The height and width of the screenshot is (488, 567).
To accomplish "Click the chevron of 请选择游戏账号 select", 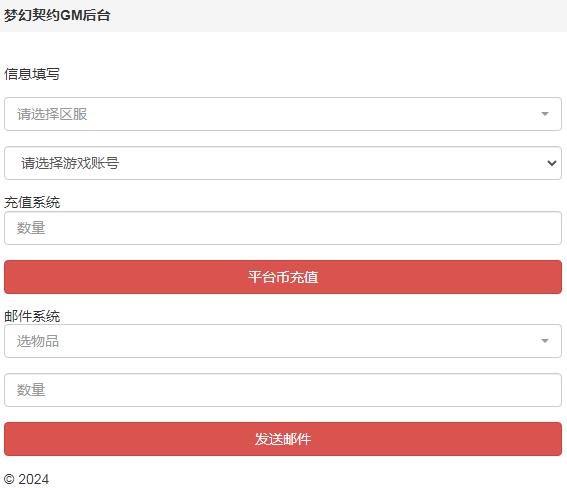I will pos(551,163).
